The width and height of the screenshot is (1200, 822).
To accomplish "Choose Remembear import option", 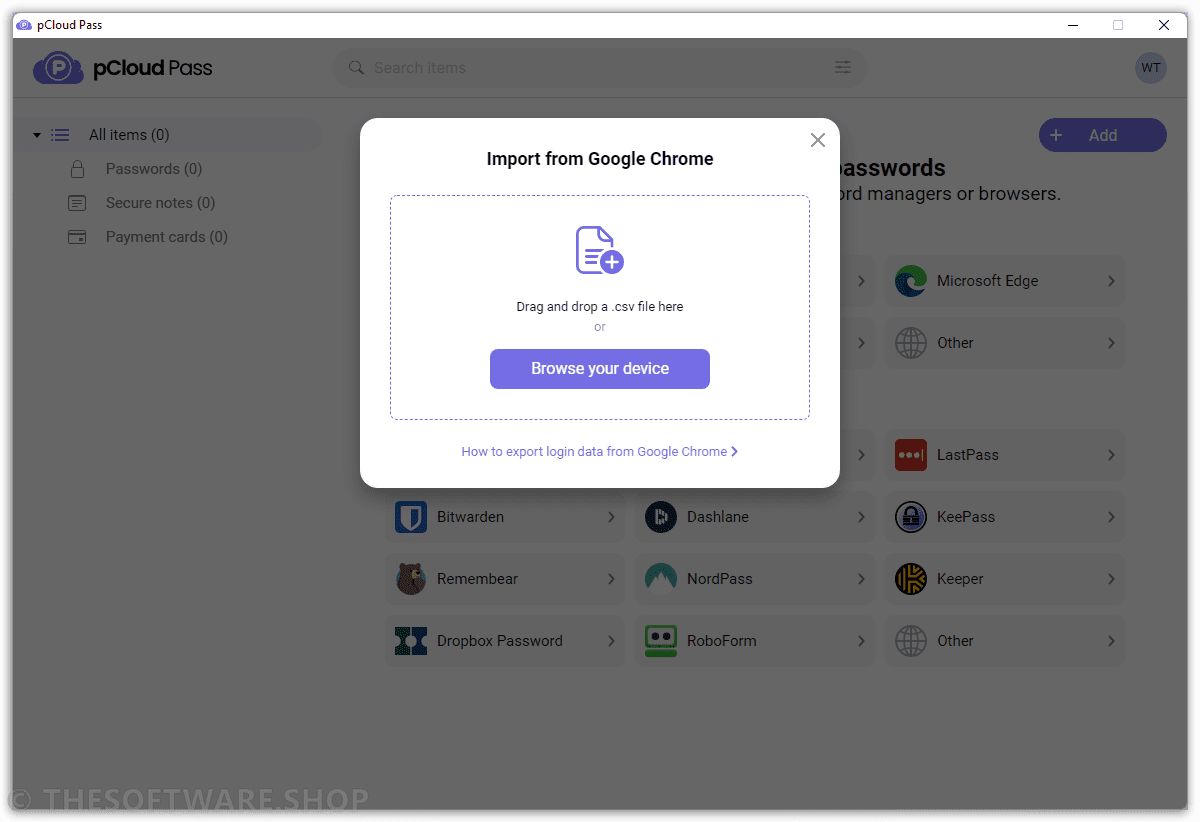I will [x=505, y=579].
